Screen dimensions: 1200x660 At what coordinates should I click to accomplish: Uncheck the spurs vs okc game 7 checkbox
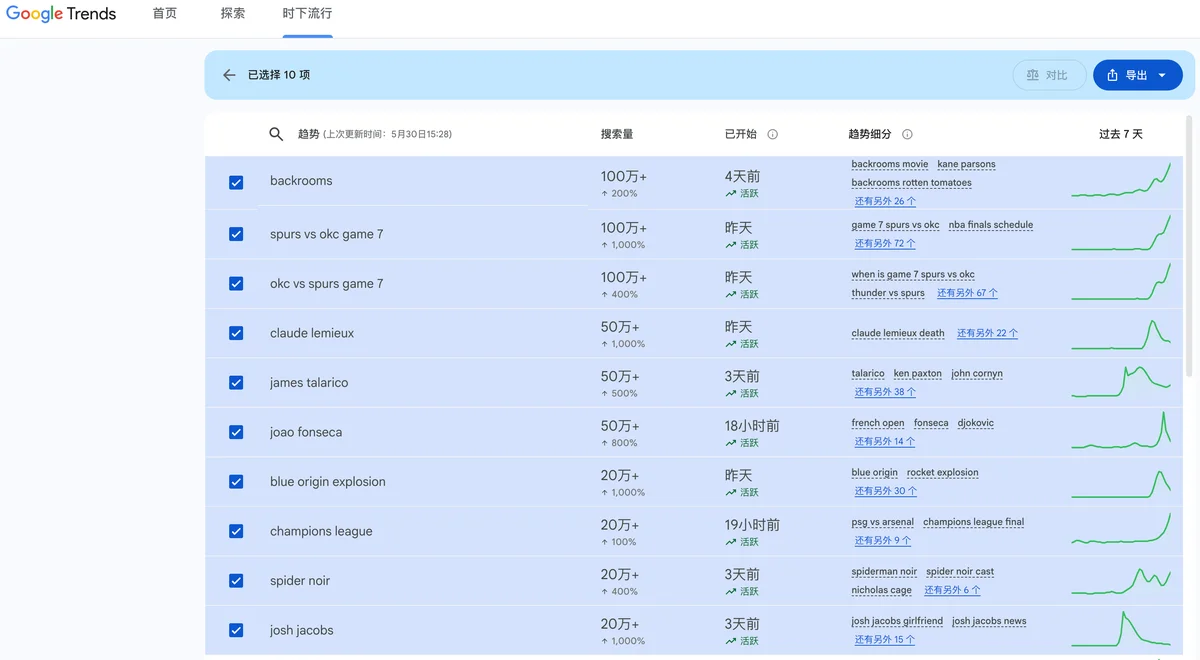coord(236,234)
